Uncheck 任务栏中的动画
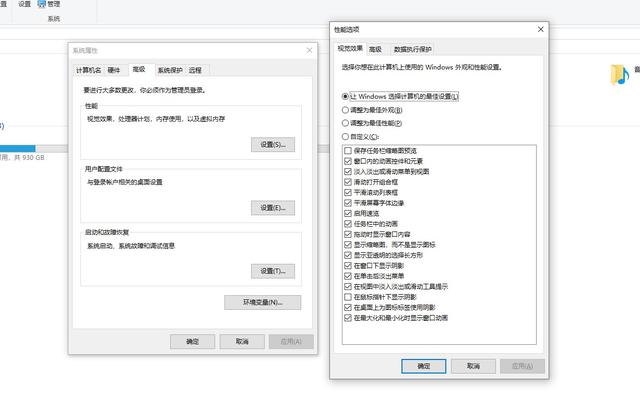 [348, 224]
